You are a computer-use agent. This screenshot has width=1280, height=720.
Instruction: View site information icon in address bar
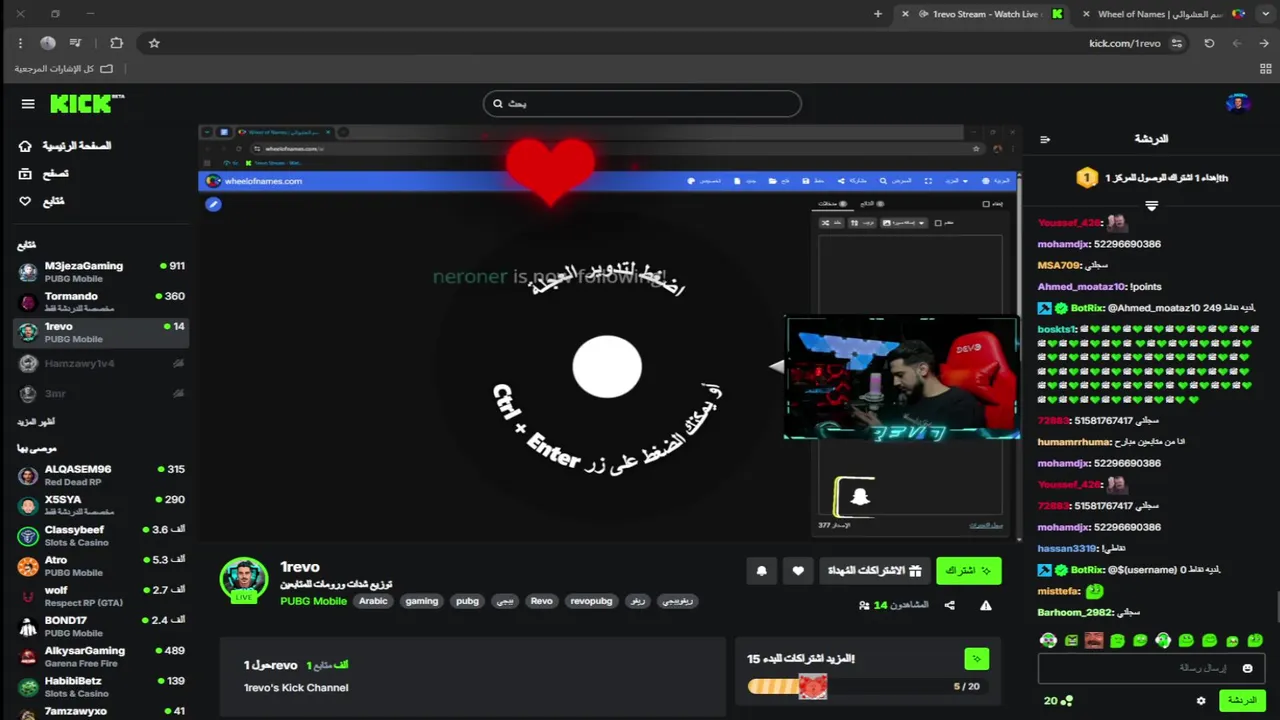click(1177, 43)
